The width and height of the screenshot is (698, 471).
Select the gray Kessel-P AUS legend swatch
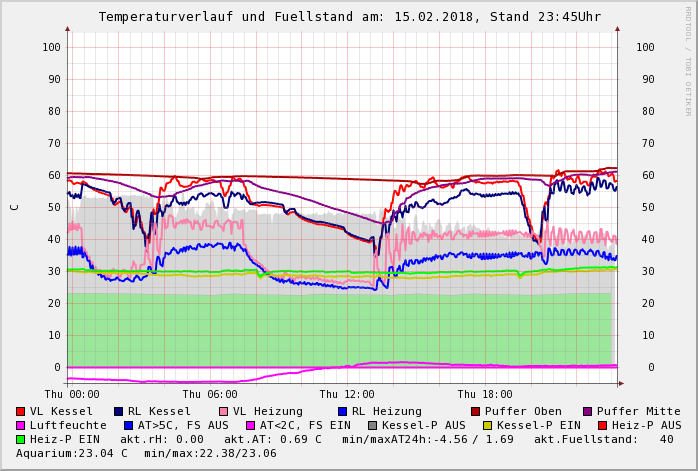tap(372, 425)
